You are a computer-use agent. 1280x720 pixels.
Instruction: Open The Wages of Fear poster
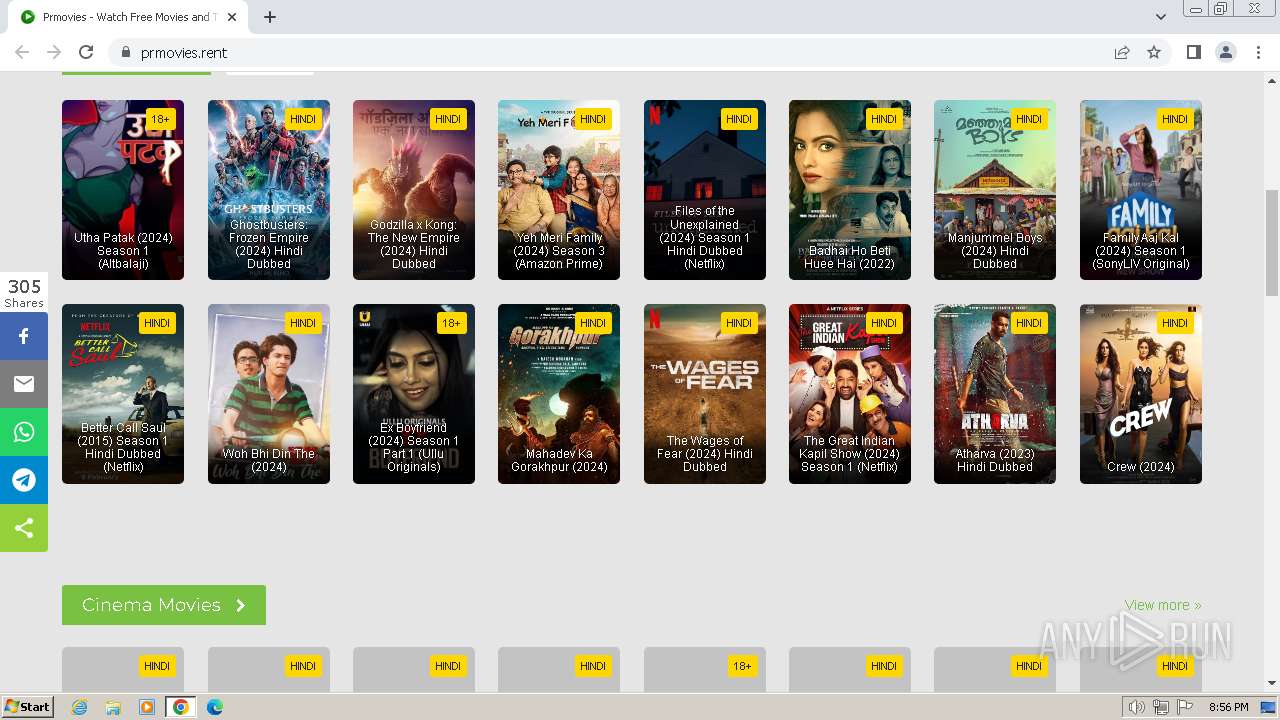(x=705, y=394)
